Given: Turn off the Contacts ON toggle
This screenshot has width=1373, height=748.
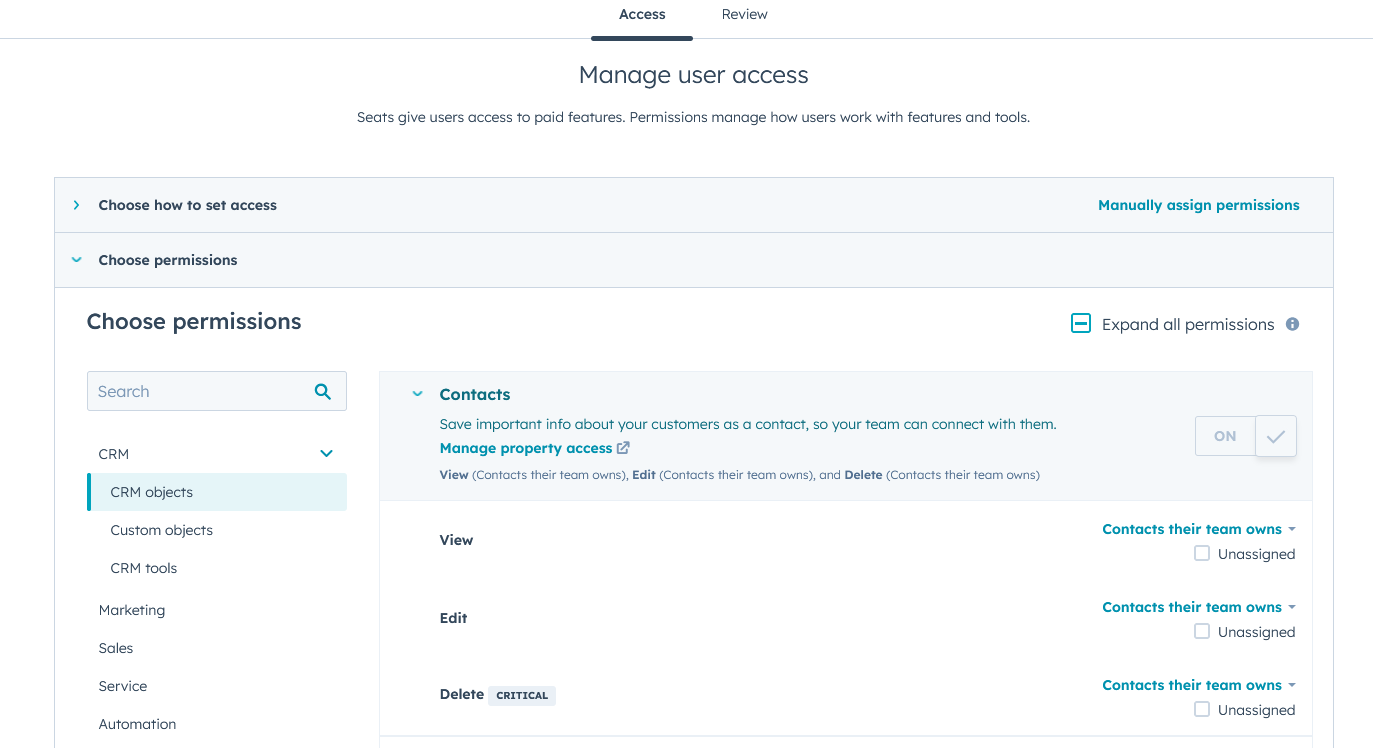Looking at the screenshot, I should pyautogui.click(x=1224, y=435).
